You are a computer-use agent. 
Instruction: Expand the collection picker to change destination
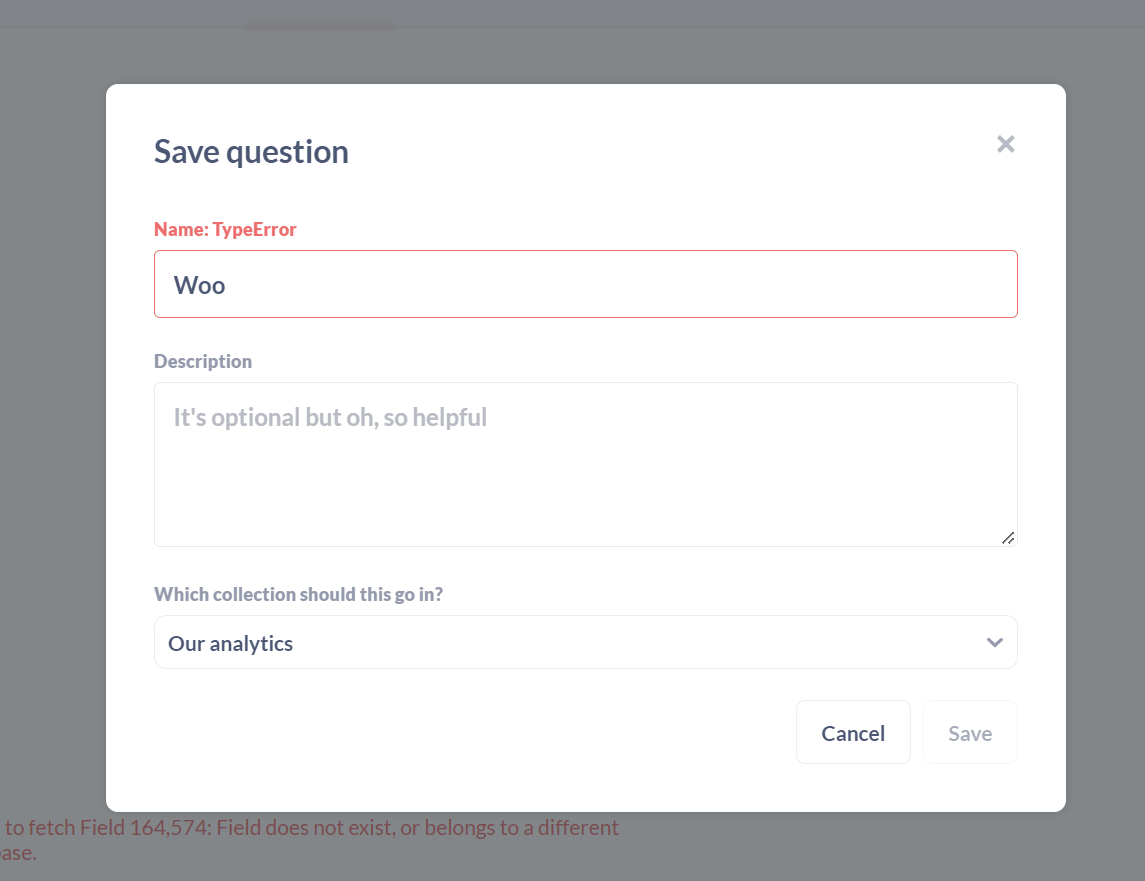click(x=585, y=642)
